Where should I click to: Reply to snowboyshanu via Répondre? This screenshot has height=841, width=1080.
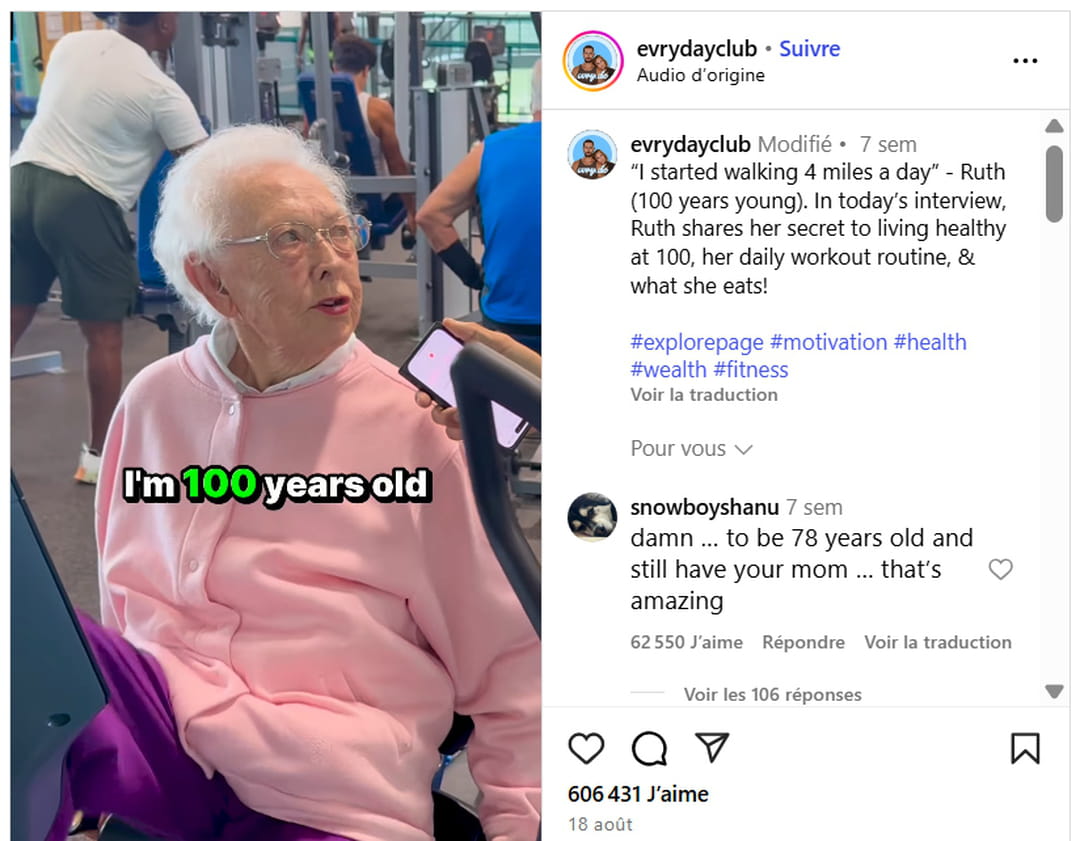pos(803,642)
